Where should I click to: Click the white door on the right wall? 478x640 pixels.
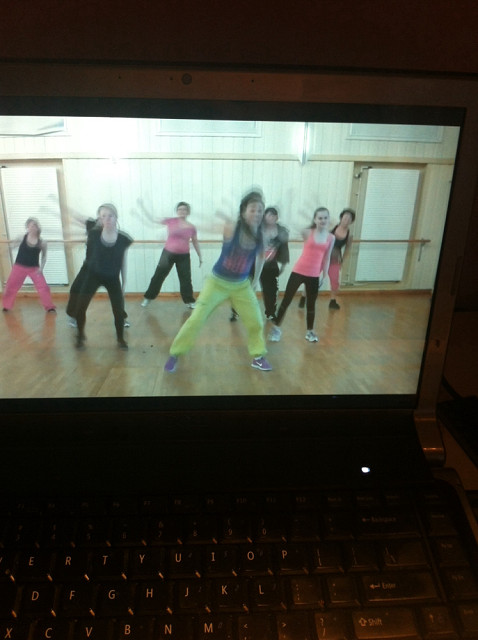tap(386, 225)
